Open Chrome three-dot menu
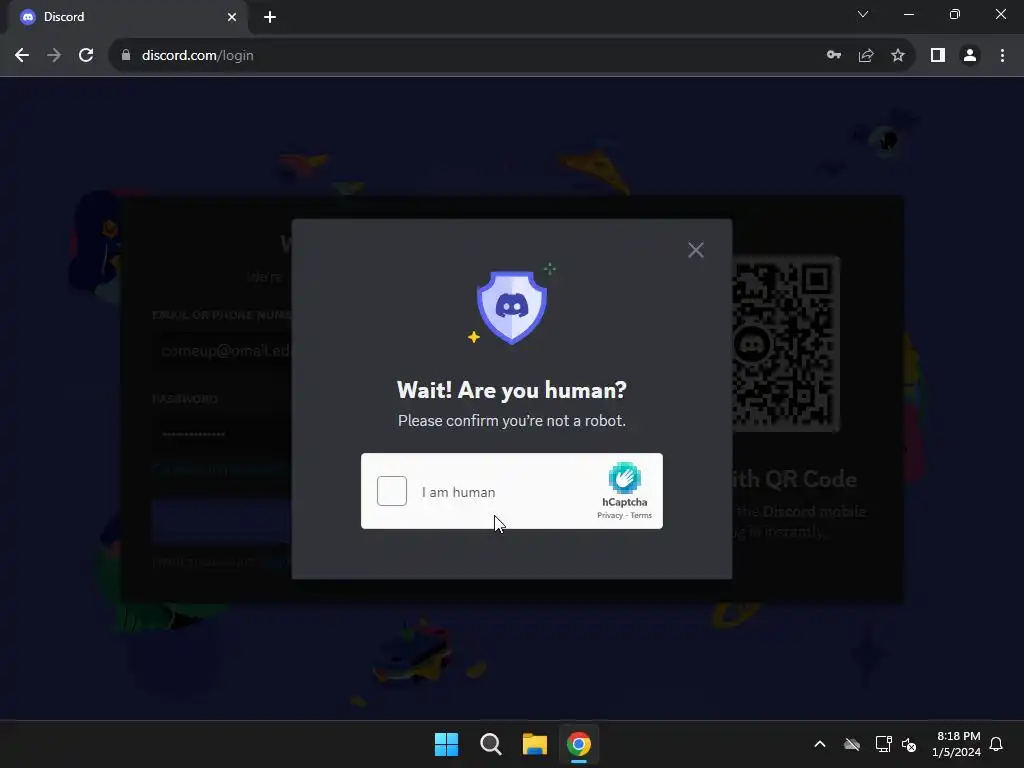The height and width of the screenshot is (768, 1024). pos(1002,56)
